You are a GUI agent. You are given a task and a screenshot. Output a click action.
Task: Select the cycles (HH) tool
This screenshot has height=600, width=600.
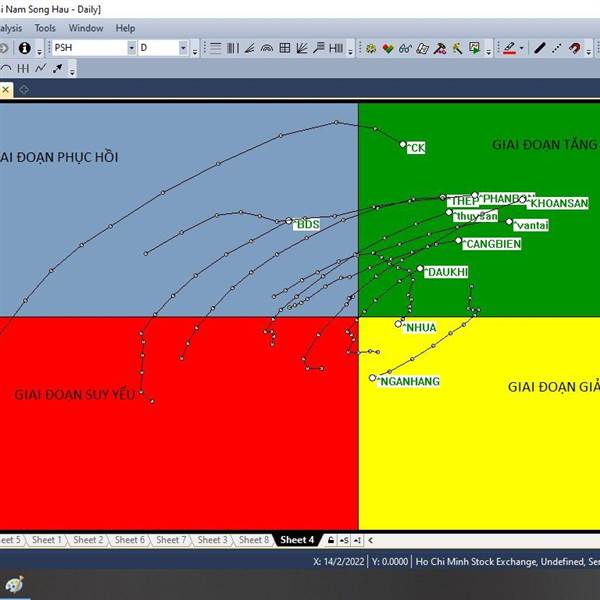coord(23,68)
